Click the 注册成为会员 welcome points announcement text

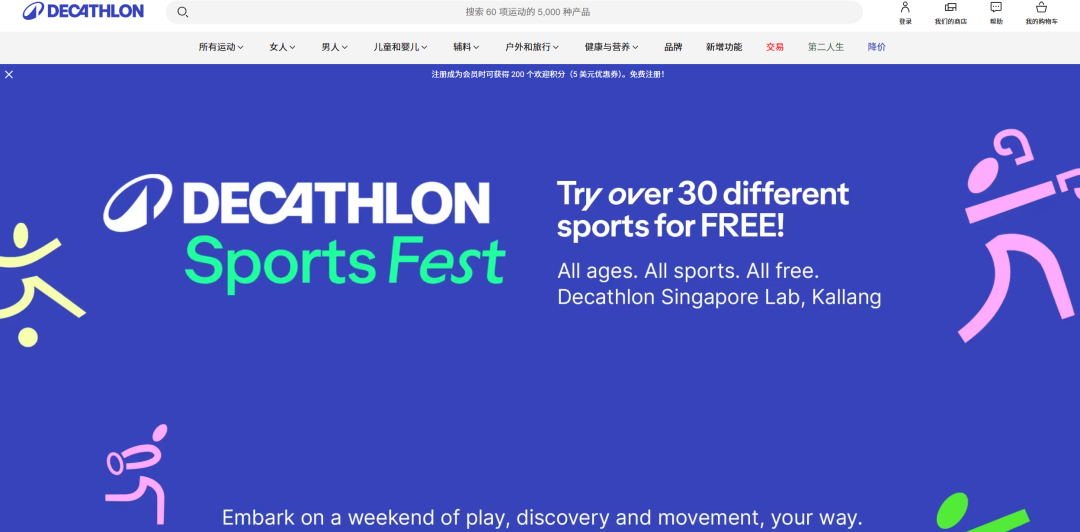[x=548, y=74]
